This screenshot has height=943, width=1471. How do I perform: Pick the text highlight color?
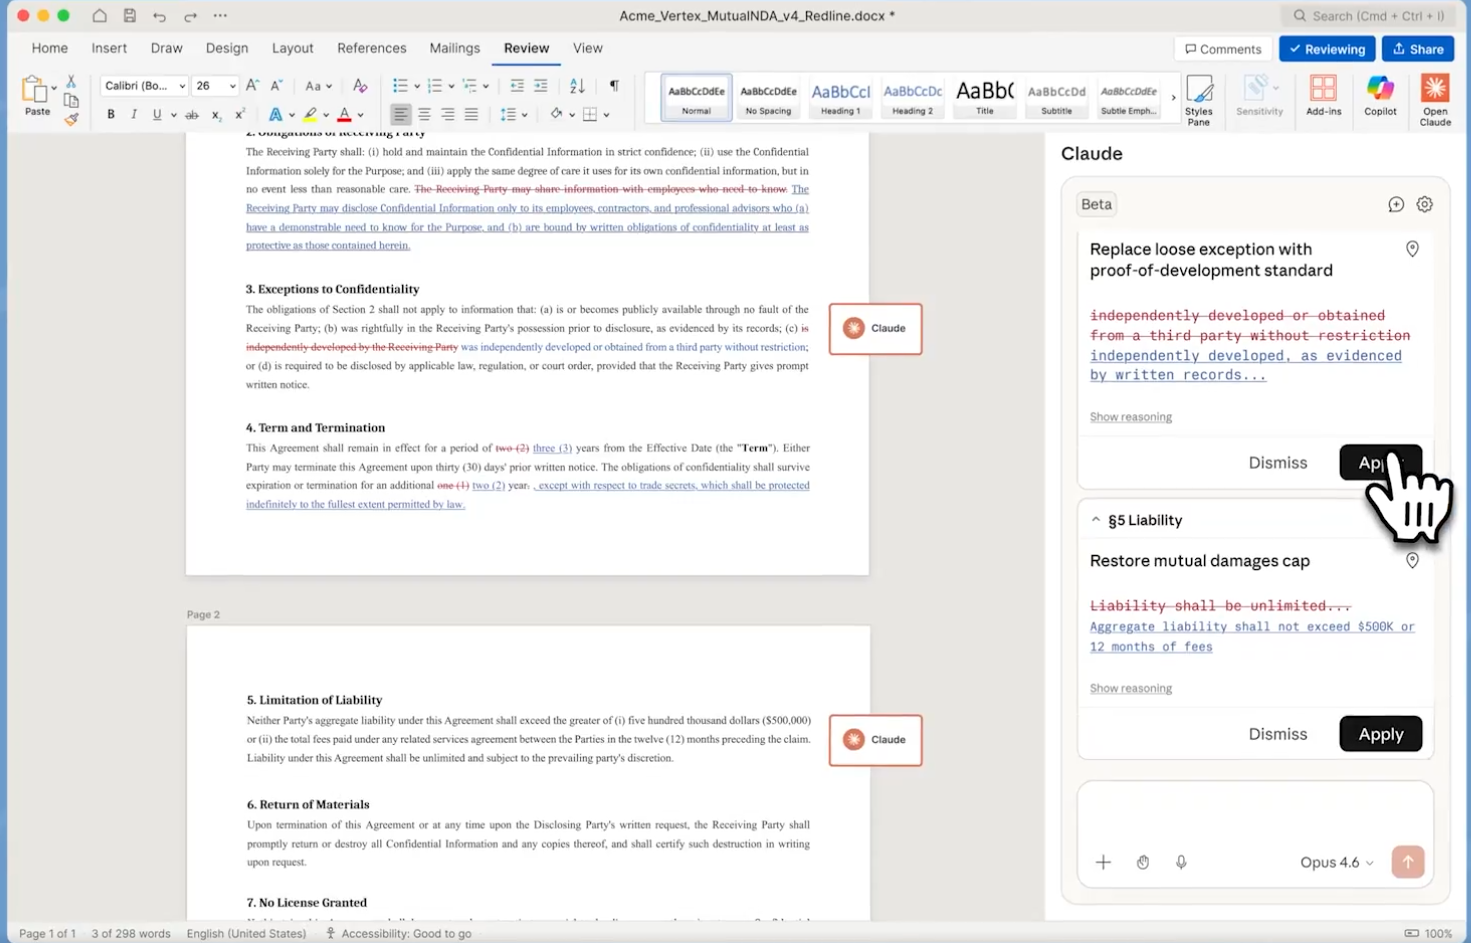311,115
